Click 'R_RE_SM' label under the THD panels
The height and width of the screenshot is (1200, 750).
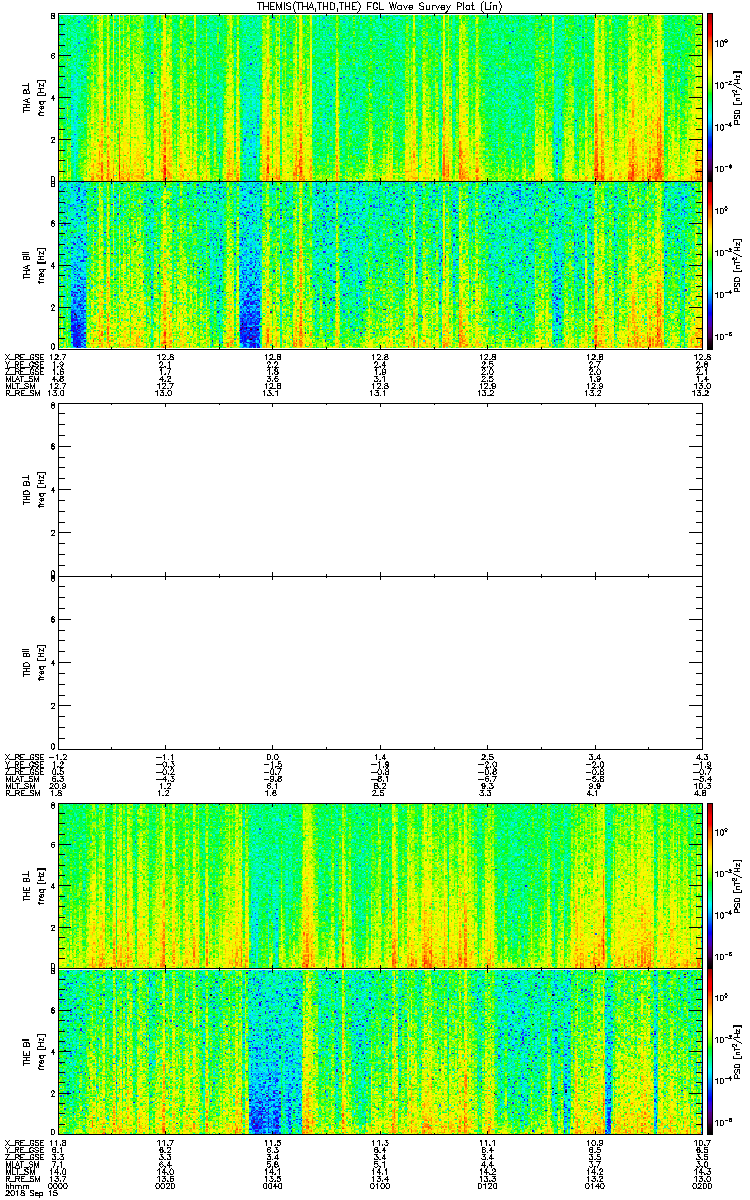click(x=25, y=793)
